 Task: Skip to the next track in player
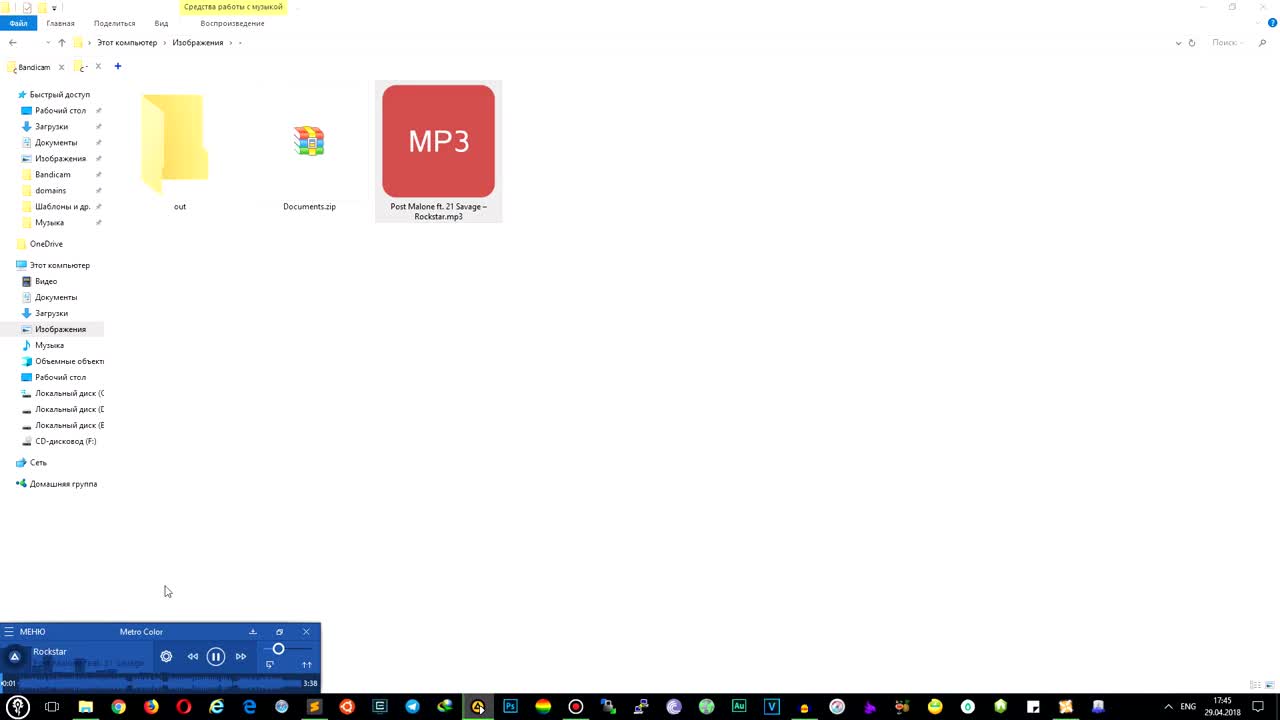coord(241,657)
